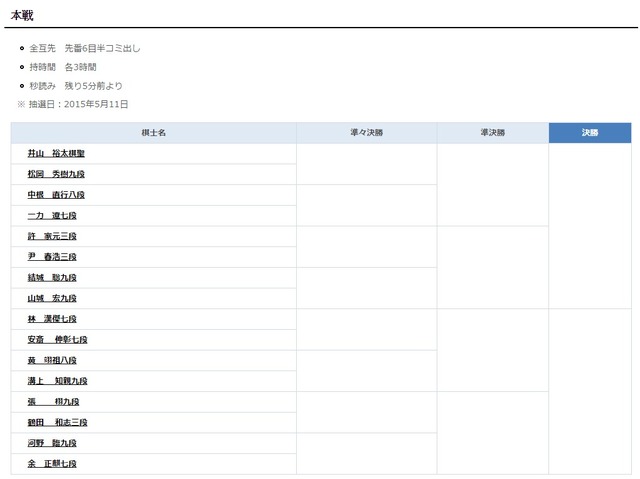Open 黄 翊祖八段 player link
Image resolution: width=640 pixels, height=479 pixels.
pyautogui.click(x=52, y=360)
